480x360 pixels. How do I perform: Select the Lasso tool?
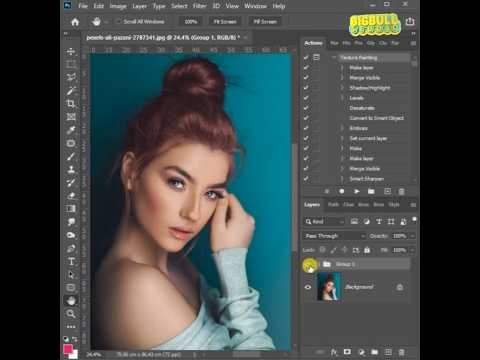(71, 77)
